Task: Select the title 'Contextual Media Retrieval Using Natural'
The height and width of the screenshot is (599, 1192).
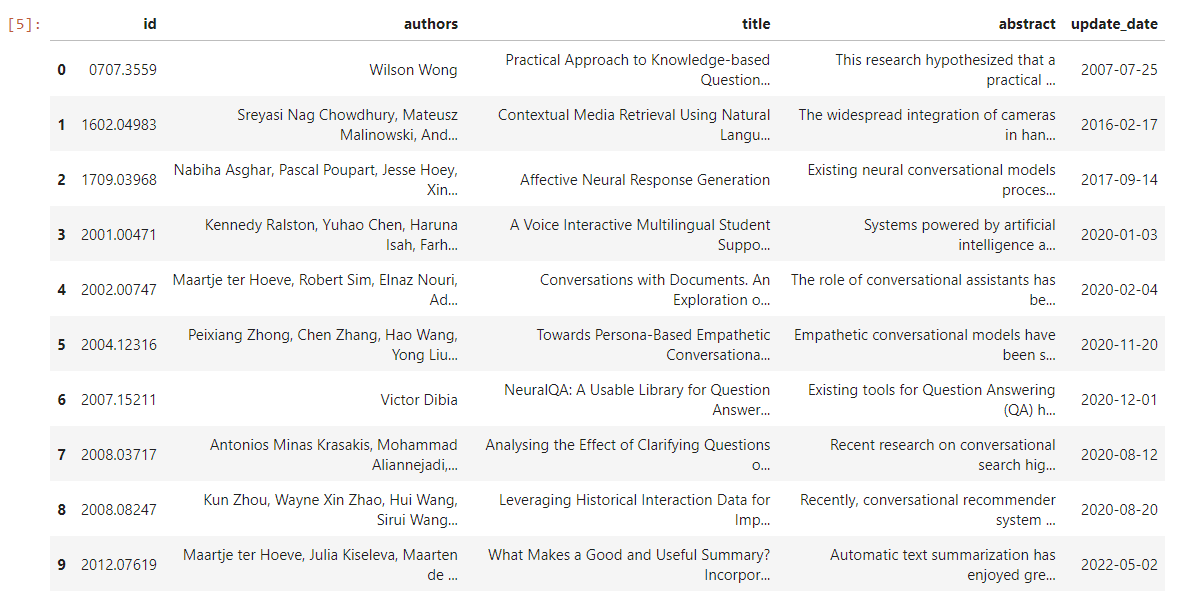Action: [634, 125]
